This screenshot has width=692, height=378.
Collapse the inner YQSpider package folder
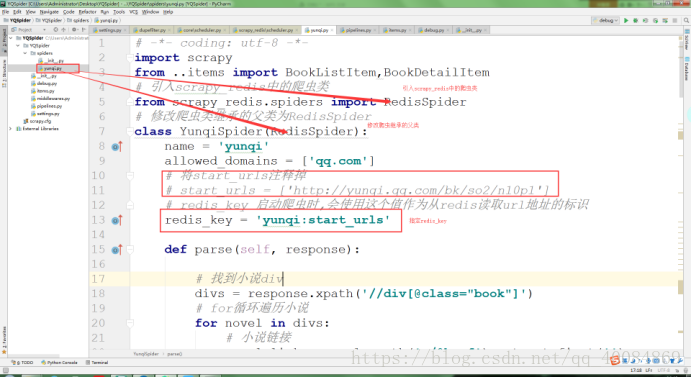pyautogui.click(x=18, y=45)
